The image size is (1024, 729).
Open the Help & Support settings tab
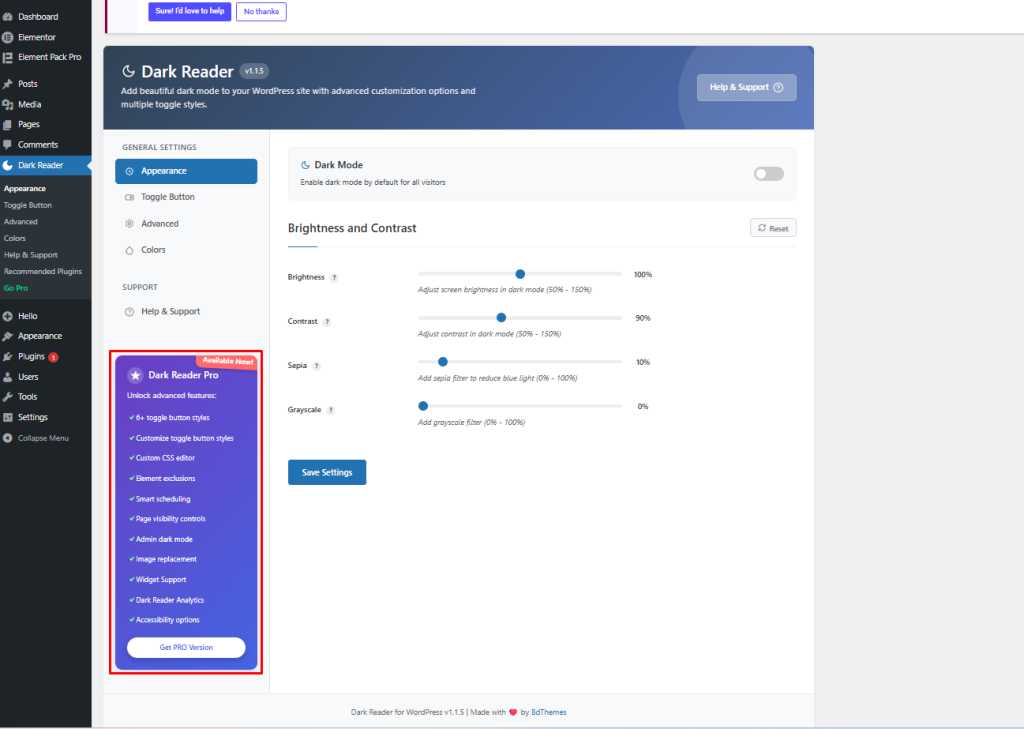(x=186, y=312)
